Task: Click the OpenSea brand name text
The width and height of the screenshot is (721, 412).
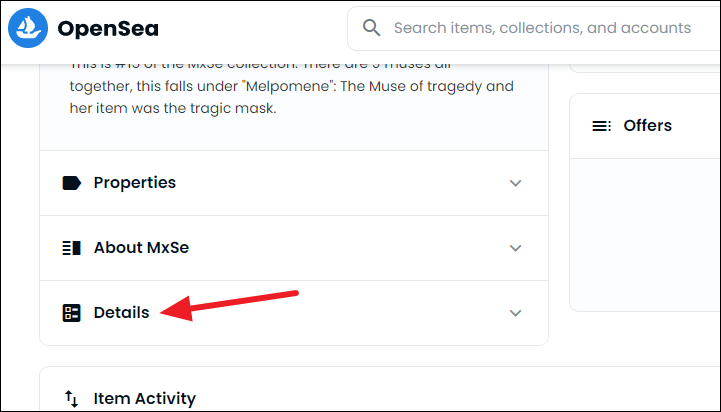Action: [108, 28]
